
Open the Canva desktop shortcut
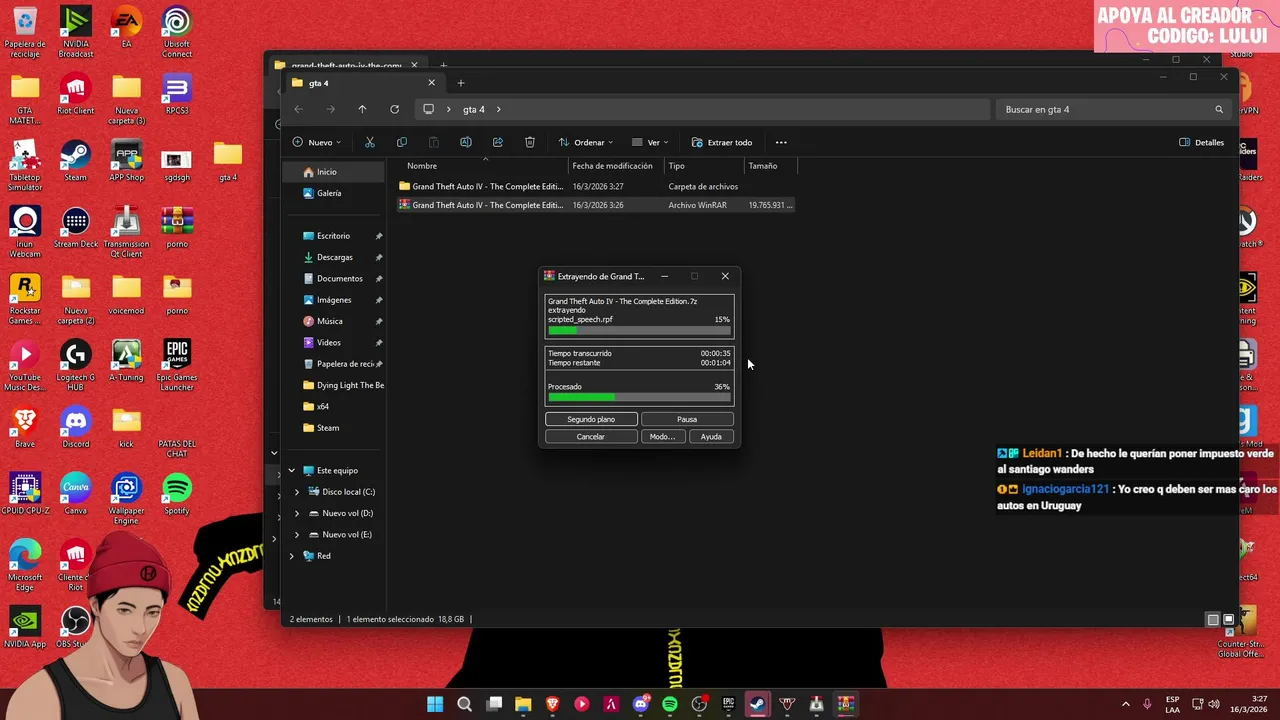(x=75, y=494)
